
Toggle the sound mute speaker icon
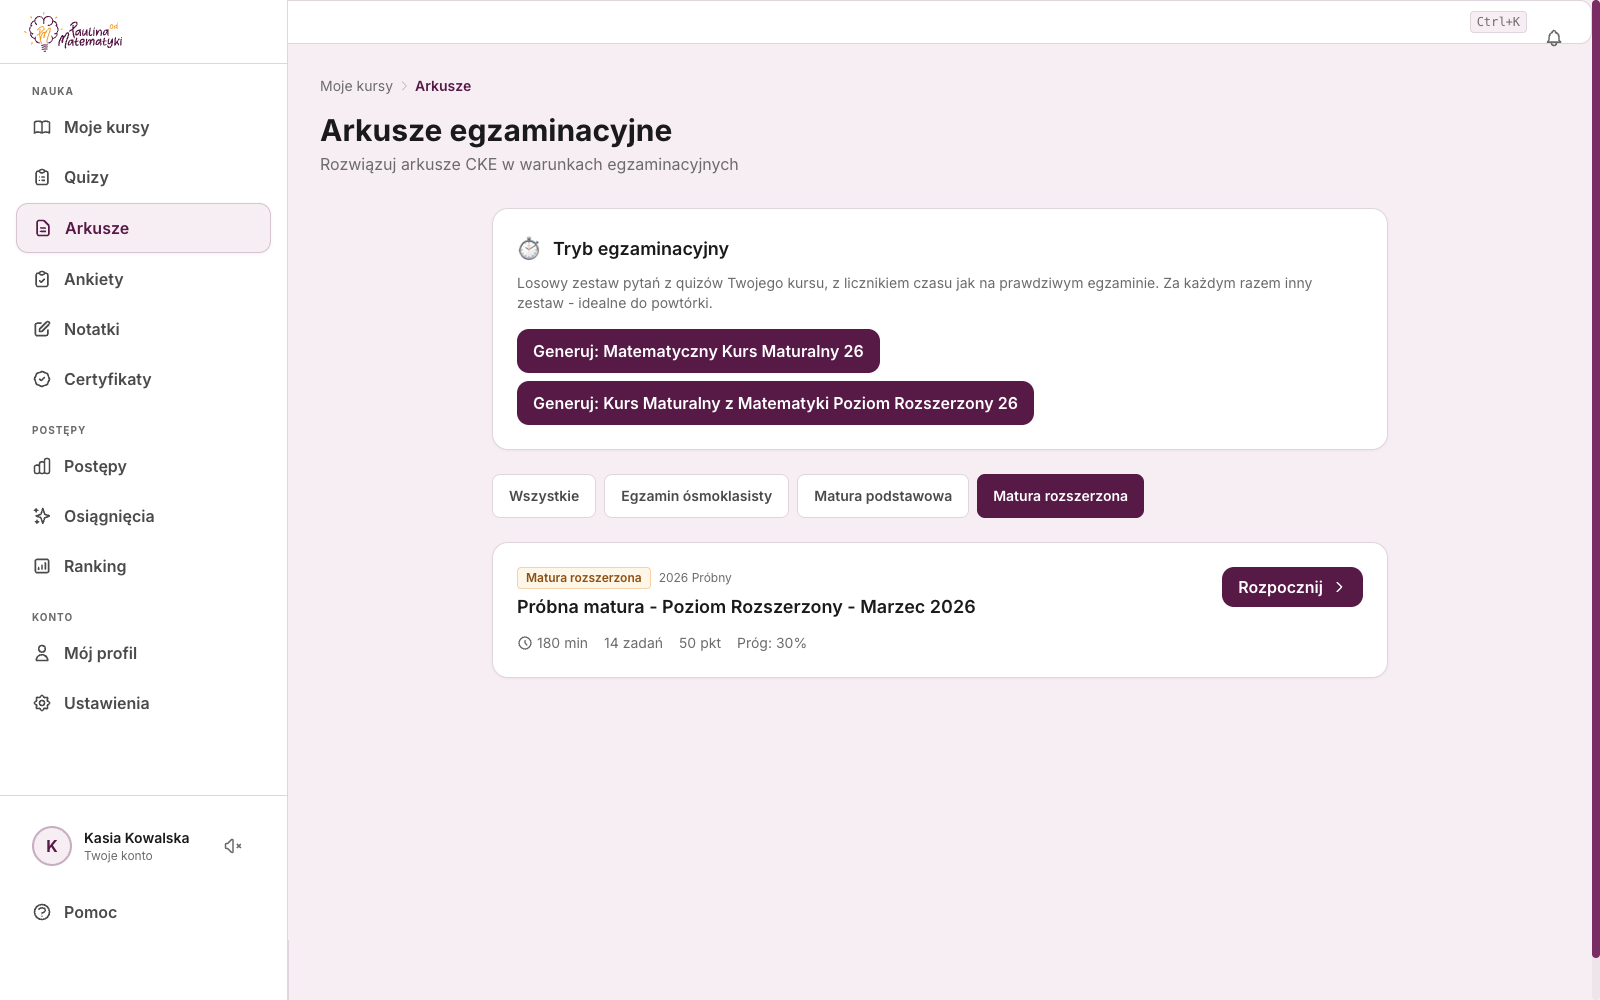tap(233, 846)
